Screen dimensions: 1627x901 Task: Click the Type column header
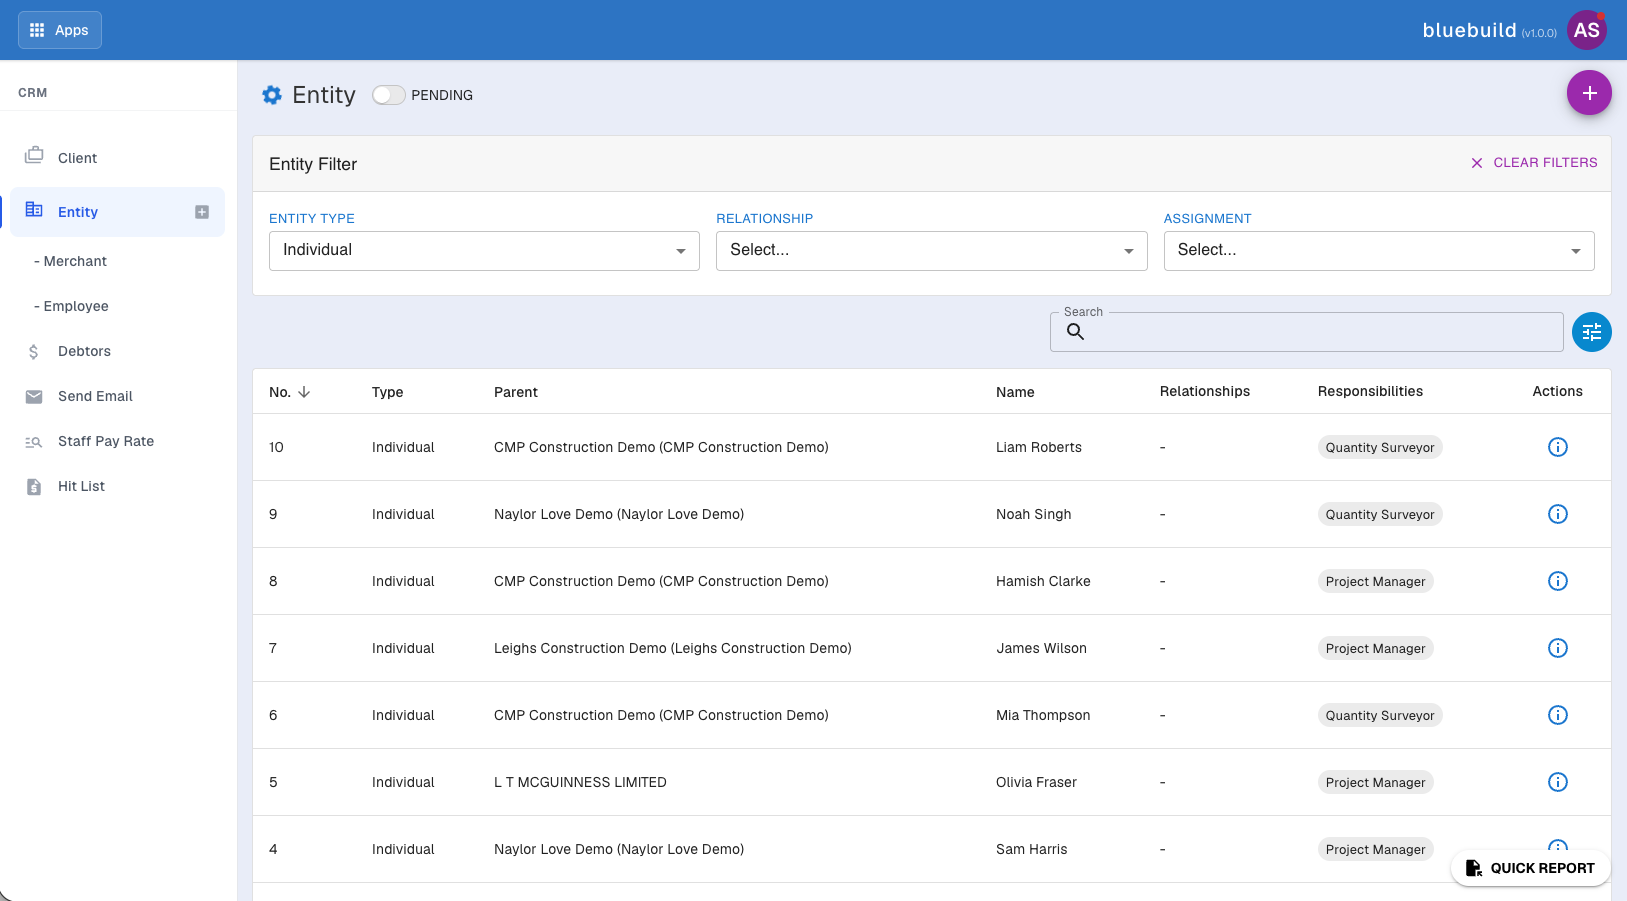click(x=388, y=392)
